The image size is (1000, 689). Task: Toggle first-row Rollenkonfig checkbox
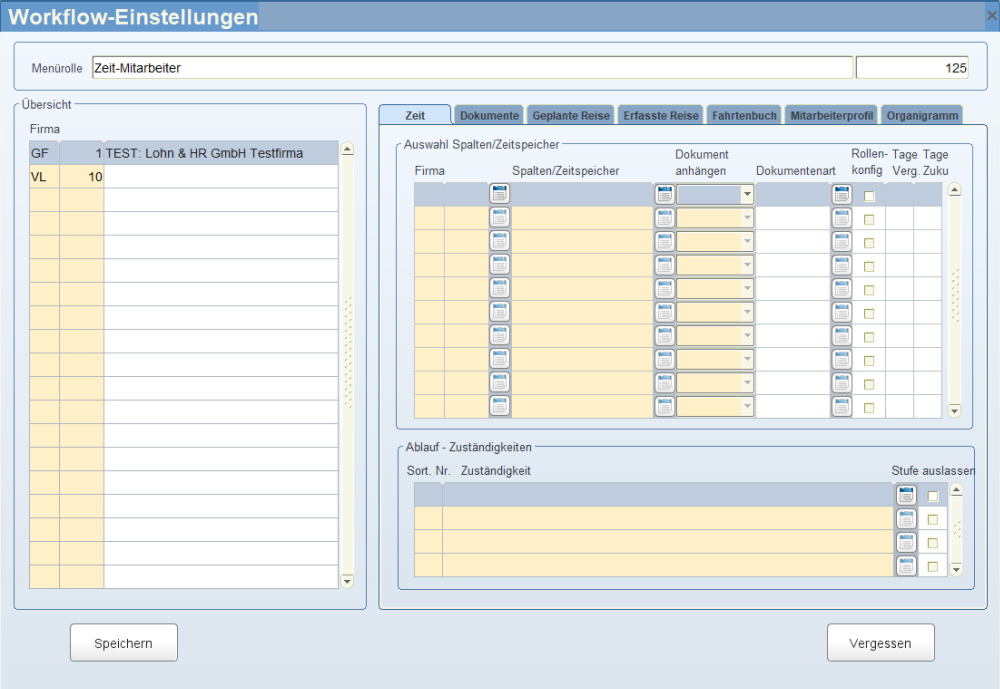pos(869,196)
